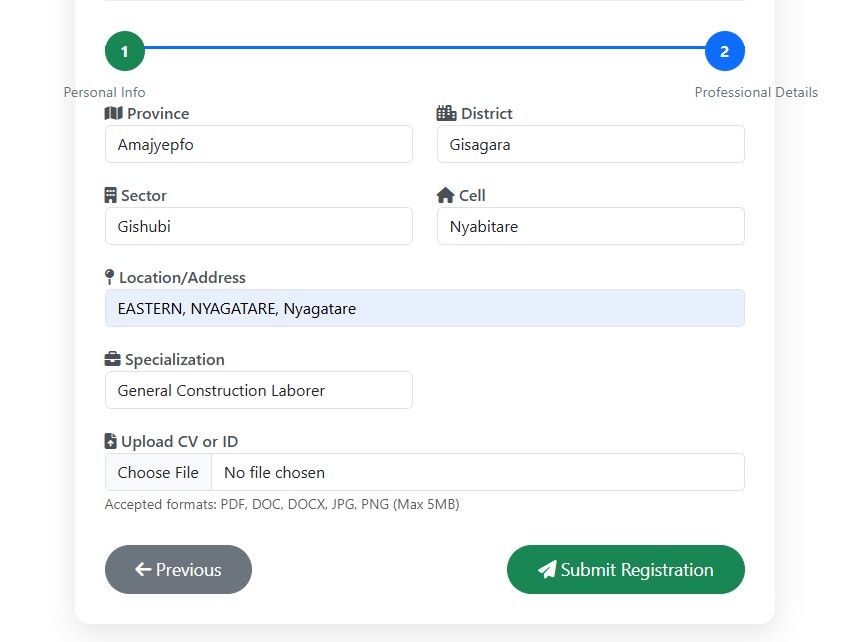Screen dimensions: 852x642
Task: Submit the form with Submit Registration
Action: click(625, 570)
